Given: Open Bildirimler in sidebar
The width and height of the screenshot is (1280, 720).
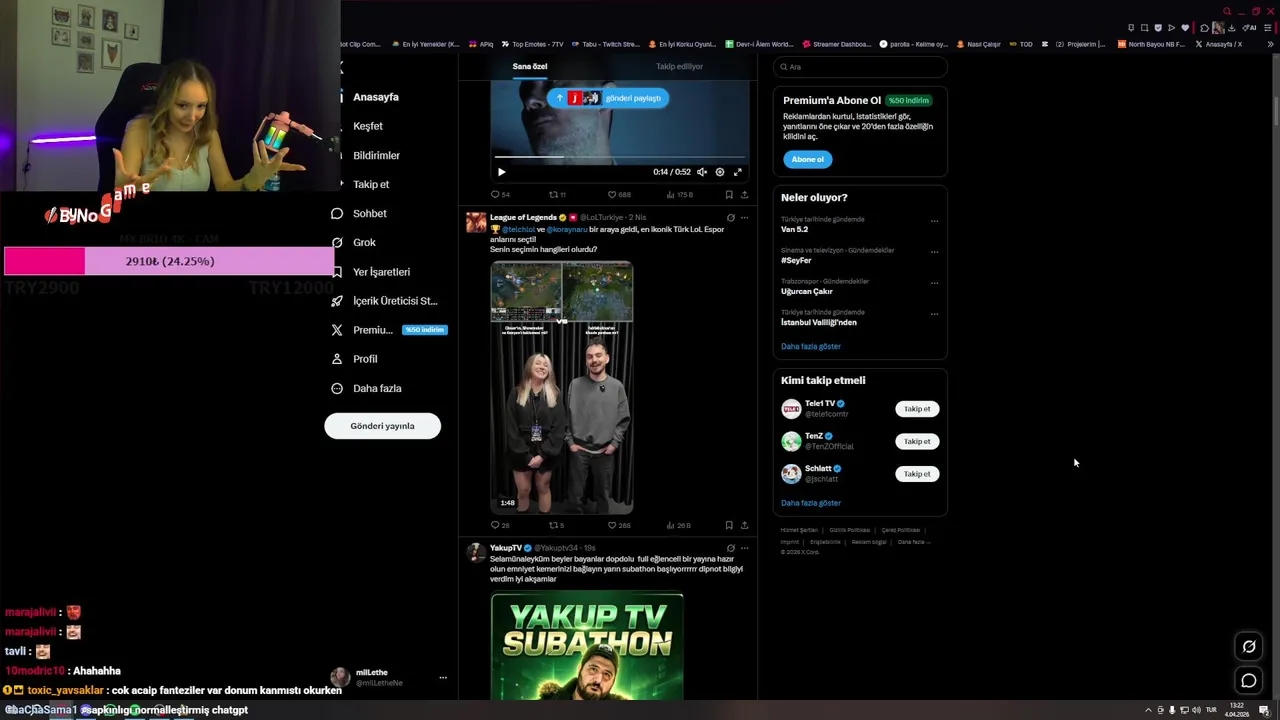Looking at the screenshot, I should (376, 155).
